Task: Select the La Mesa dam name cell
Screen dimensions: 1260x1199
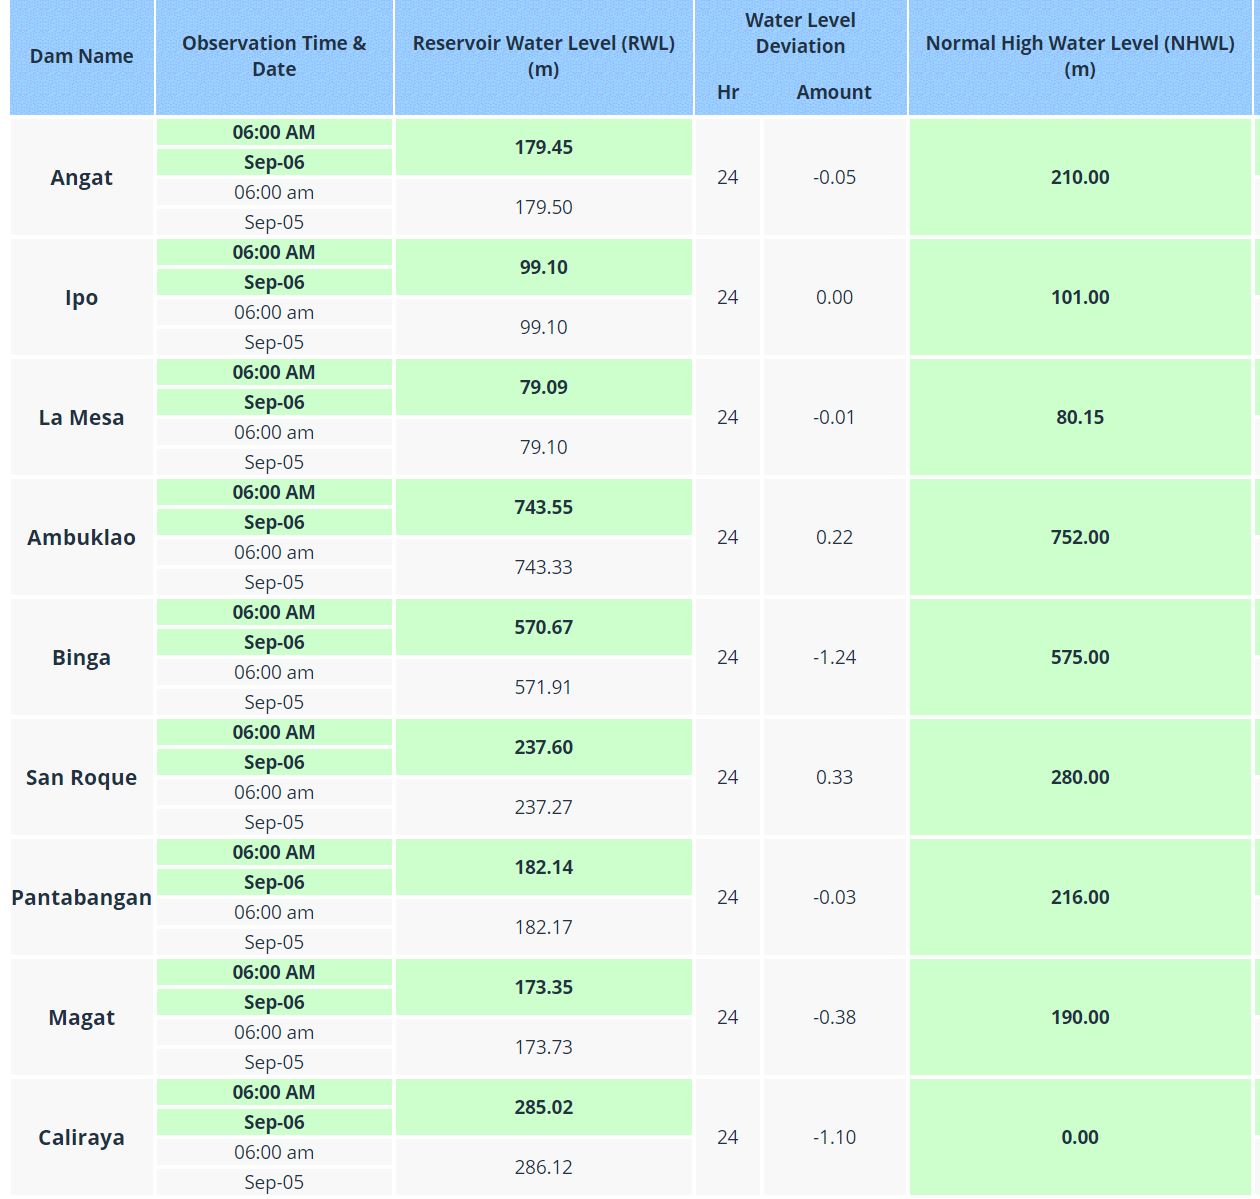Action: tap(81, 417)
